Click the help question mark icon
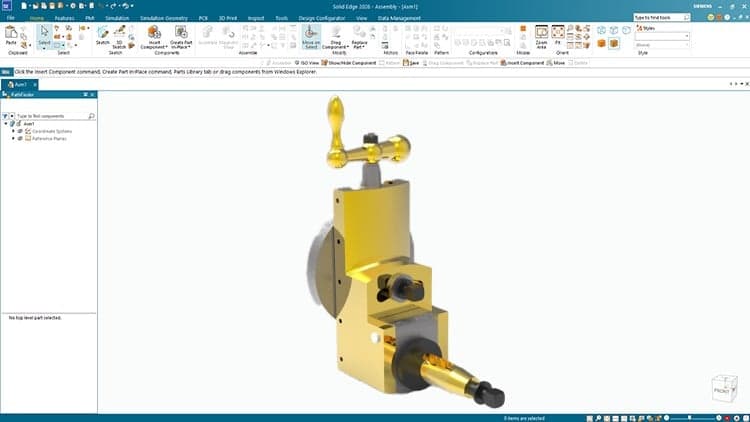 pos(727,17)
